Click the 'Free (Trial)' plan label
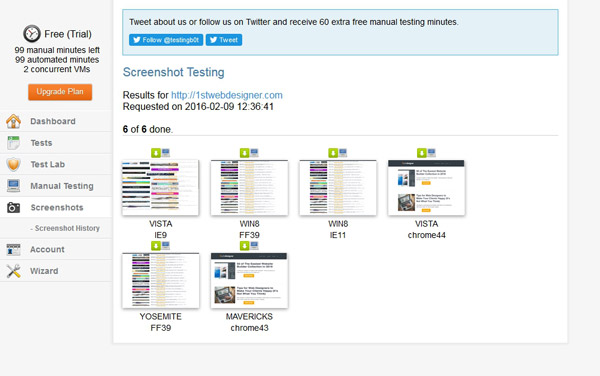 coord(68,34)
